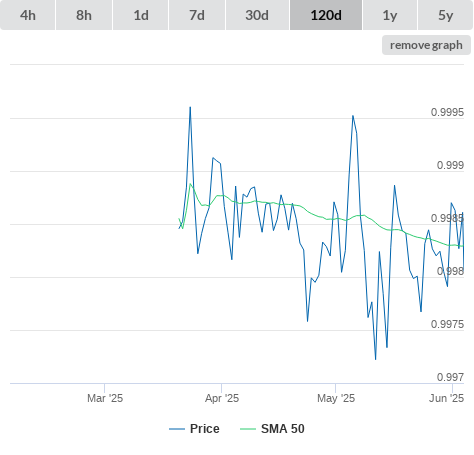Click the remove graph button
Image resolution: width=474 pixels, height=455 pixels.
pyautogui.click(x=426, y=45)
